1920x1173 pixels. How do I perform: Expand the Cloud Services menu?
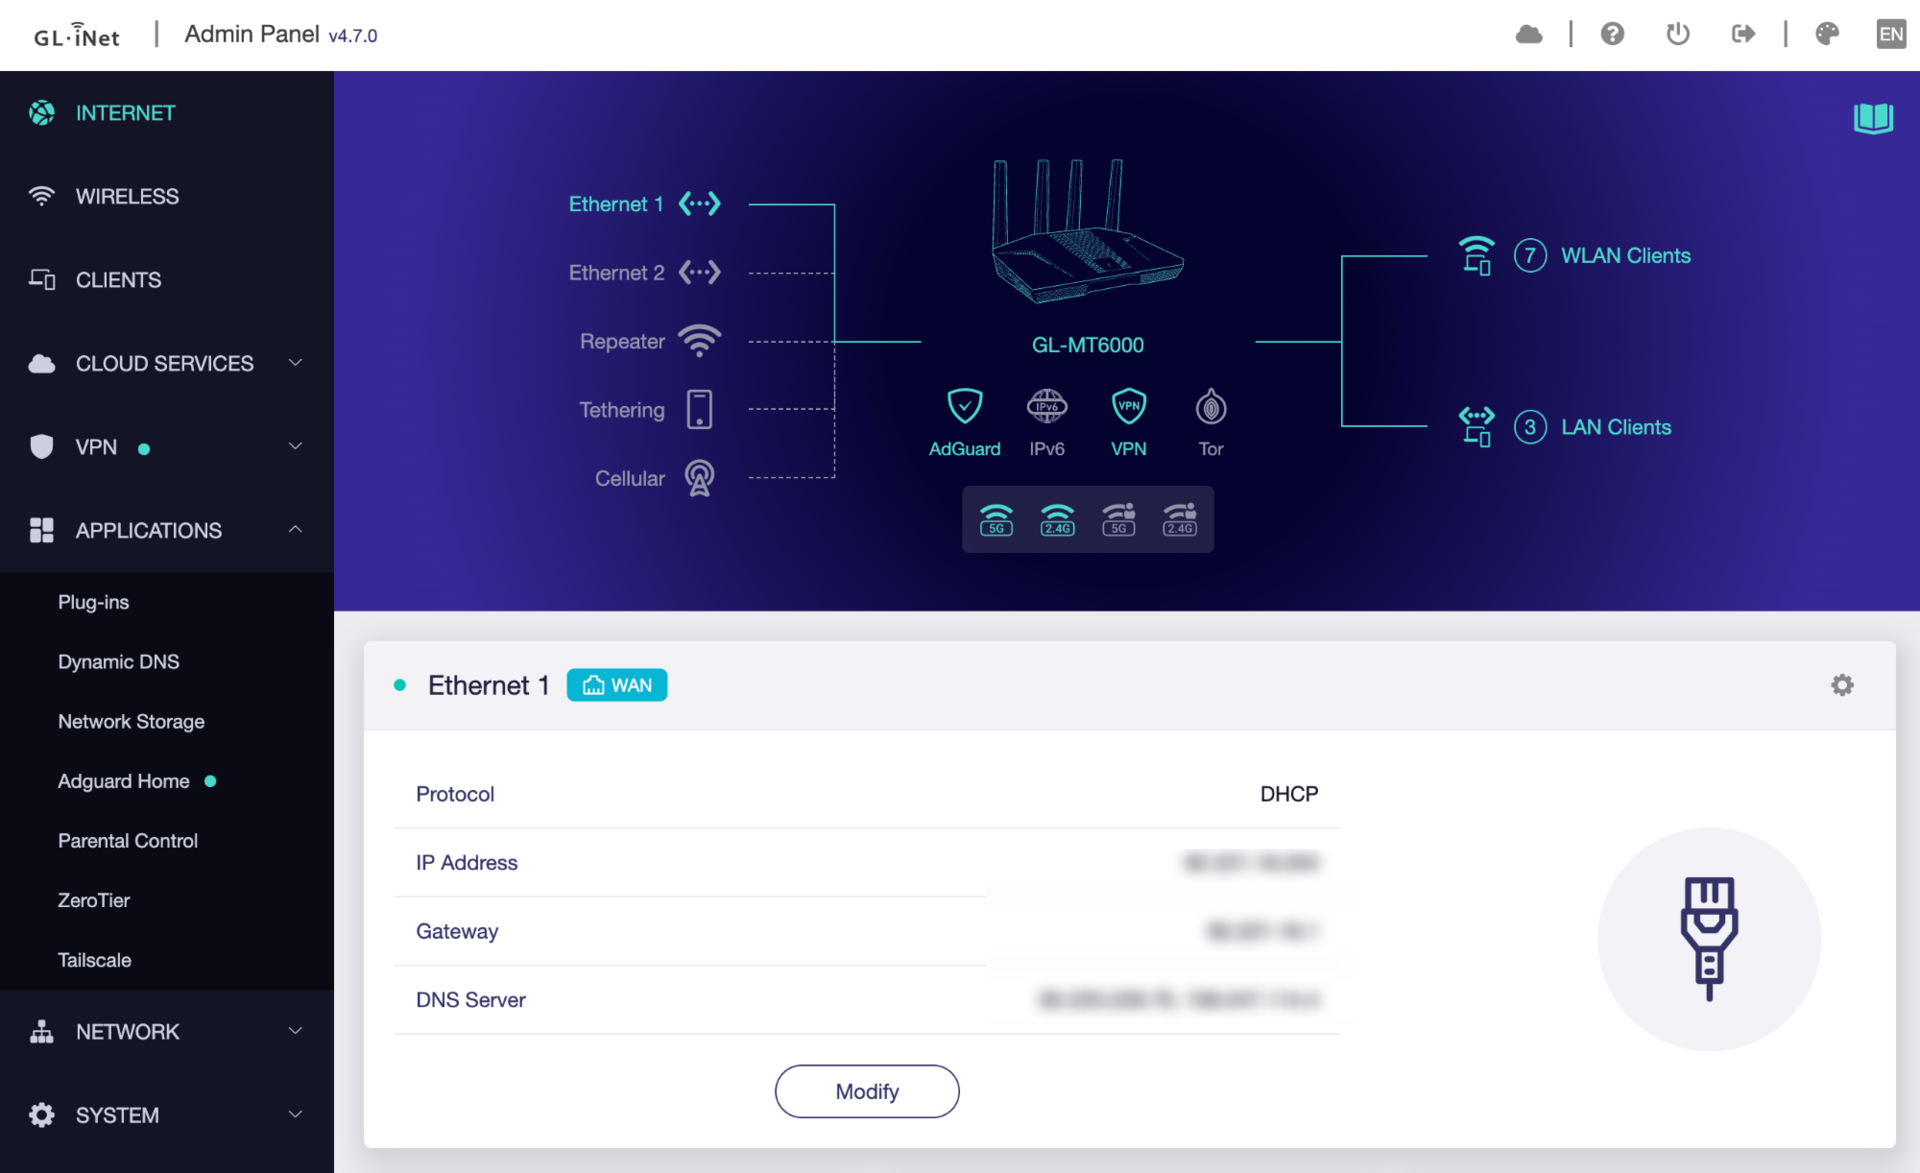coord(165,363)
